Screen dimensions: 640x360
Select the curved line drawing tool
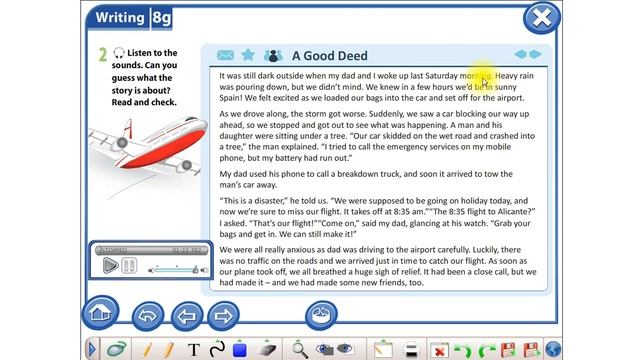pos(217,349)
